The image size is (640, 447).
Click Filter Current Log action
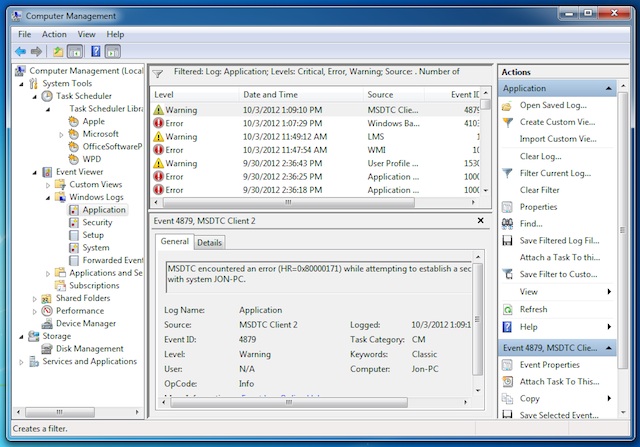(555, 173)
